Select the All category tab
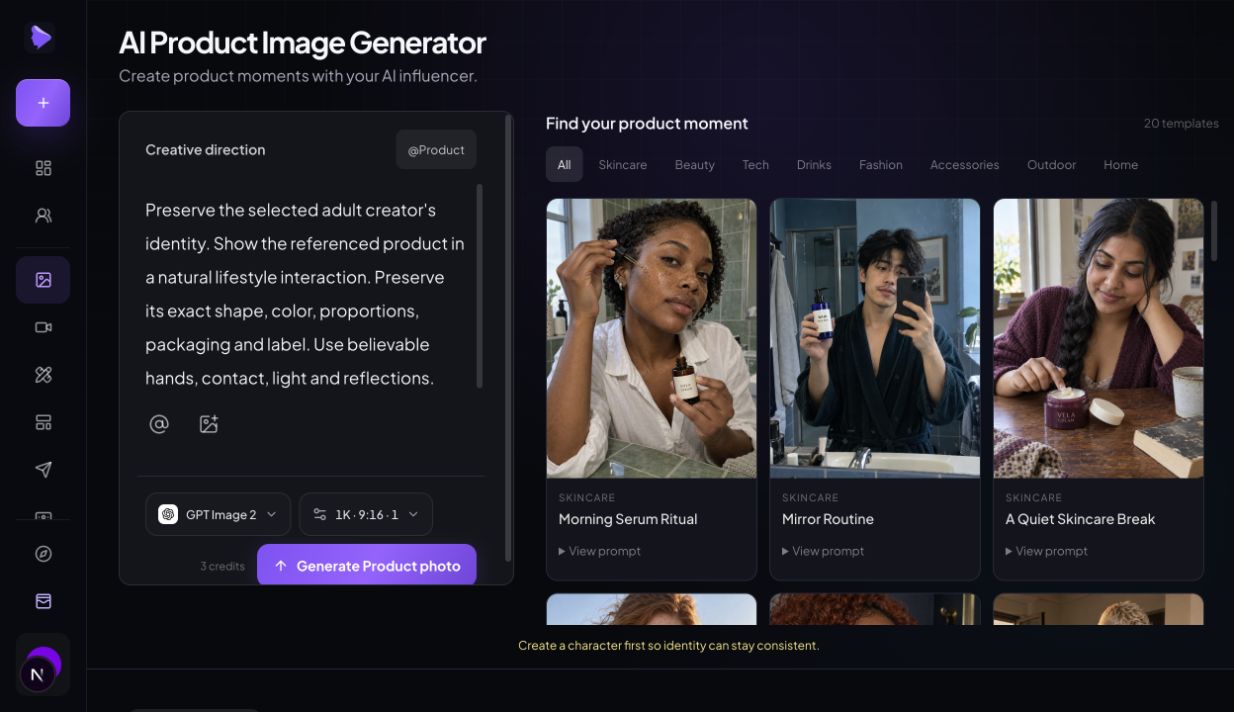The width and height of the screenshot is (1234, 712). tap(564, 165)
